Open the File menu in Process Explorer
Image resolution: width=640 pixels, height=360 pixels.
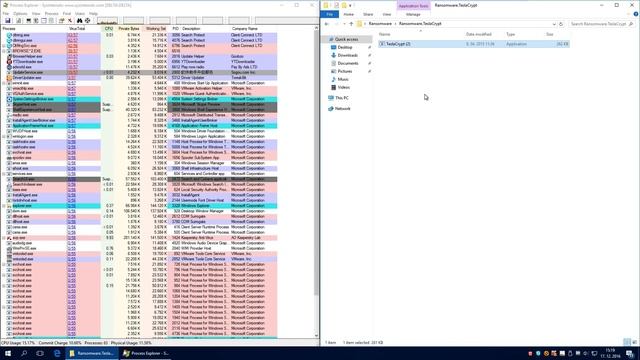[6, 13]
